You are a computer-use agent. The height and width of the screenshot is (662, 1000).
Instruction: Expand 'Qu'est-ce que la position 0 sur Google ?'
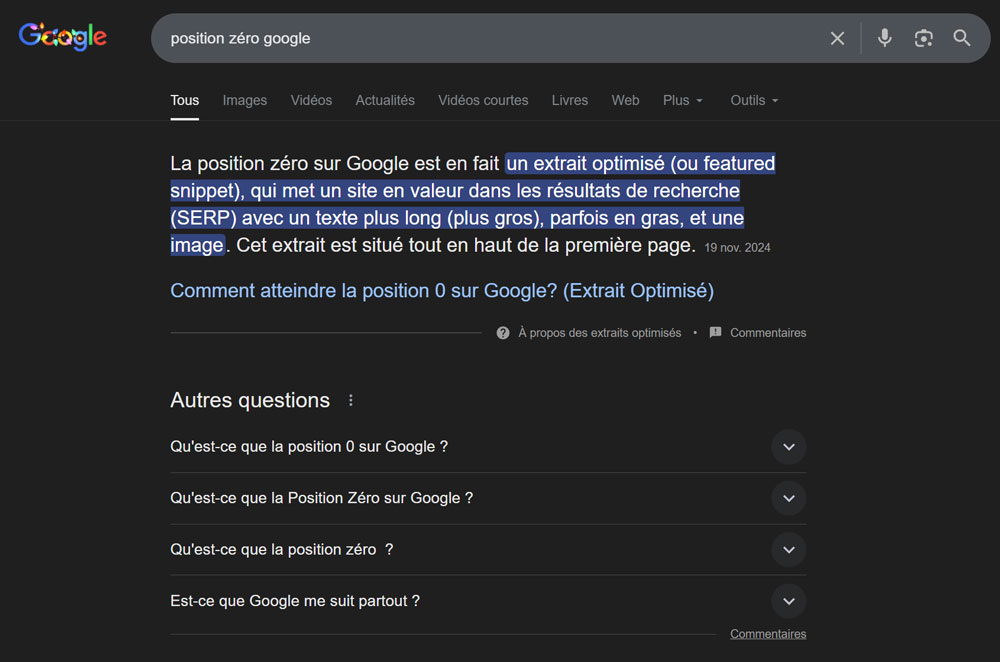click(x=788, y=447)
